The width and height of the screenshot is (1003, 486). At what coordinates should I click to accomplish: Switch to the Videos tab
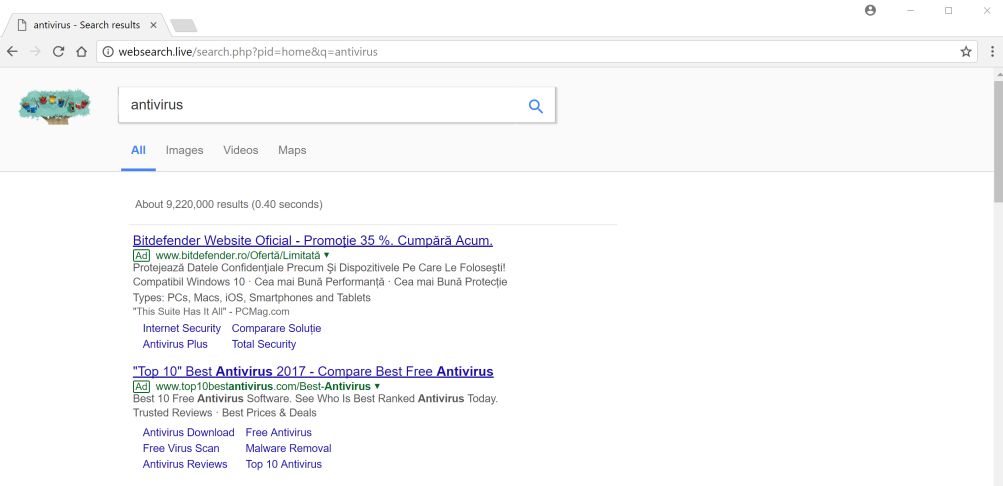click(241, 150)
